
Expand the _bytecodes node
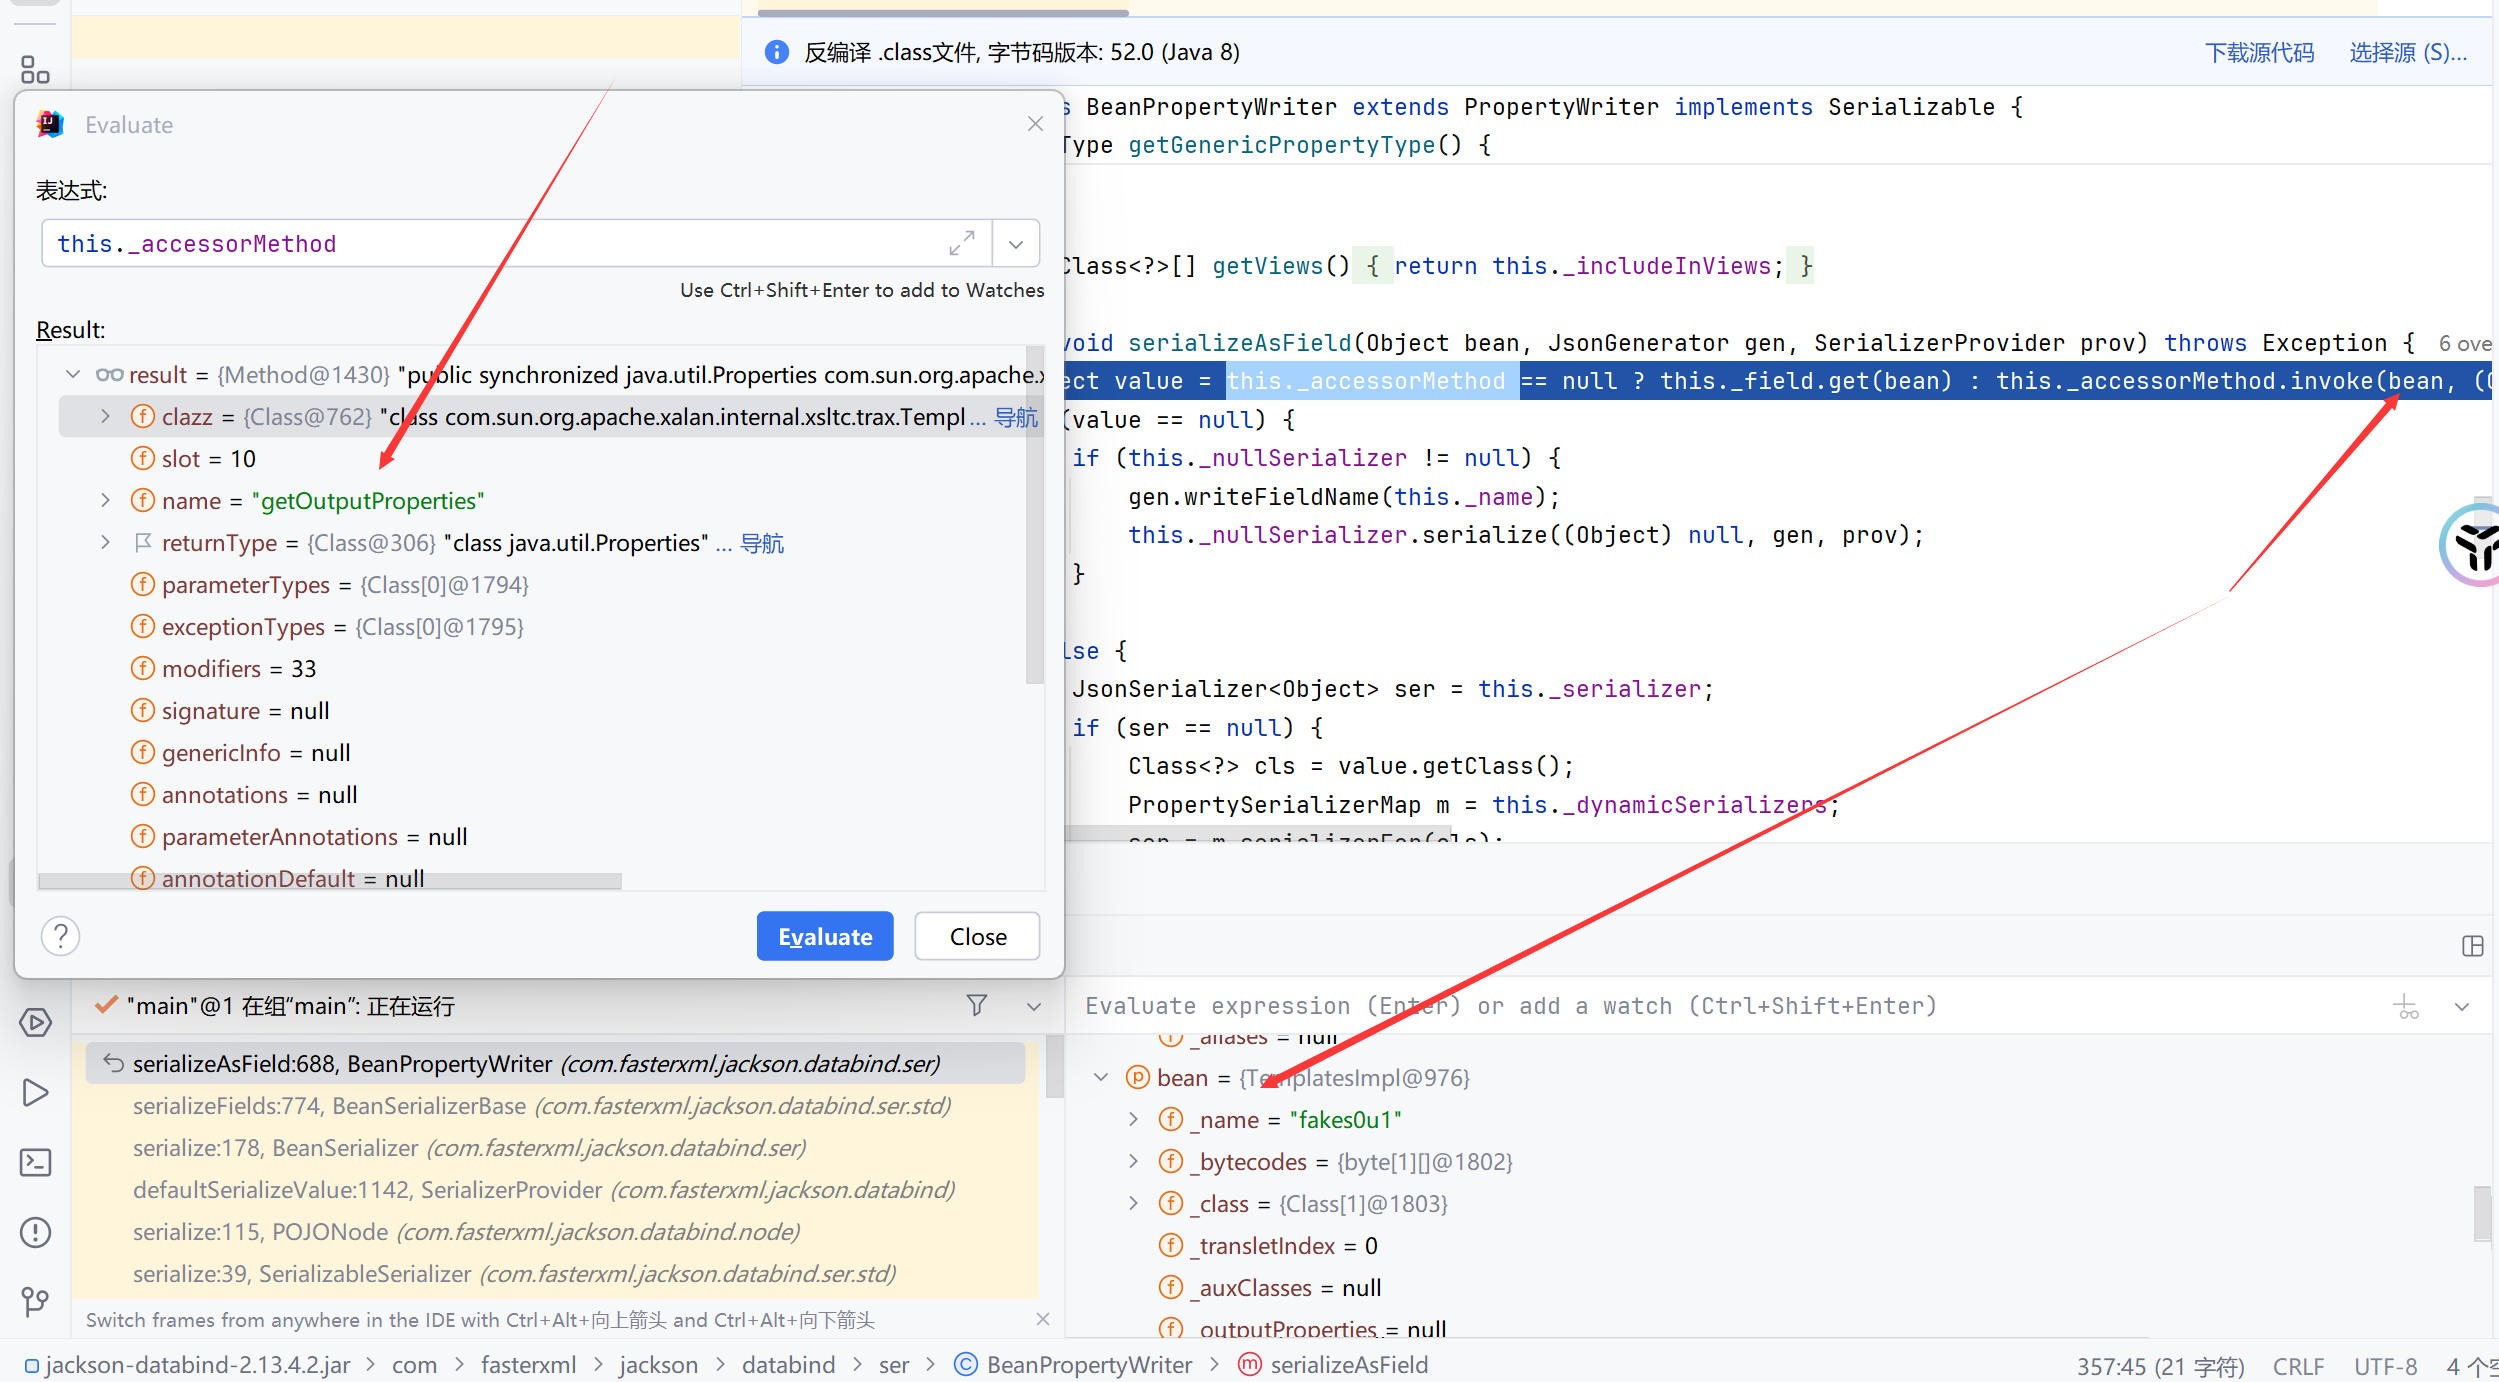point(1133,1161)
